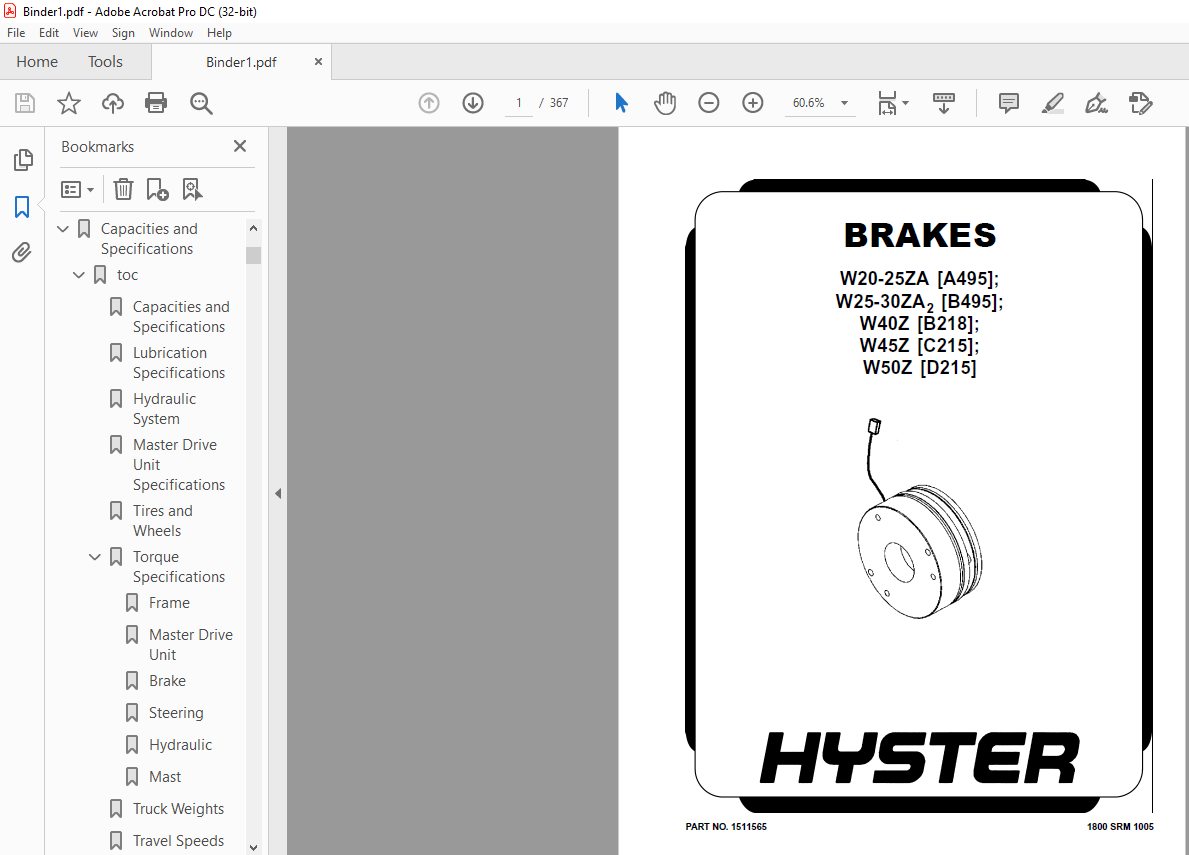
Task: Open the Find text magnifier tool
Action: 201,103
